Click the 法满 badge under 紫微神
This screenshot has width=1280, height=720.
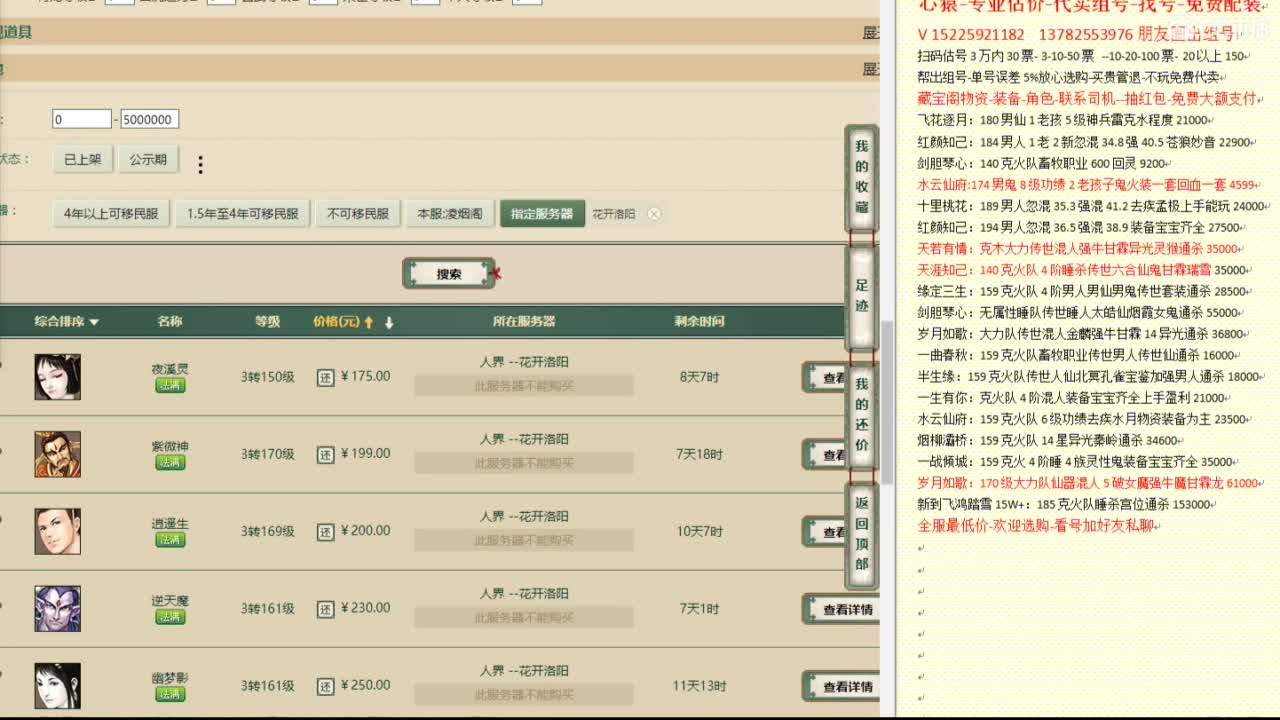point(169,462)
